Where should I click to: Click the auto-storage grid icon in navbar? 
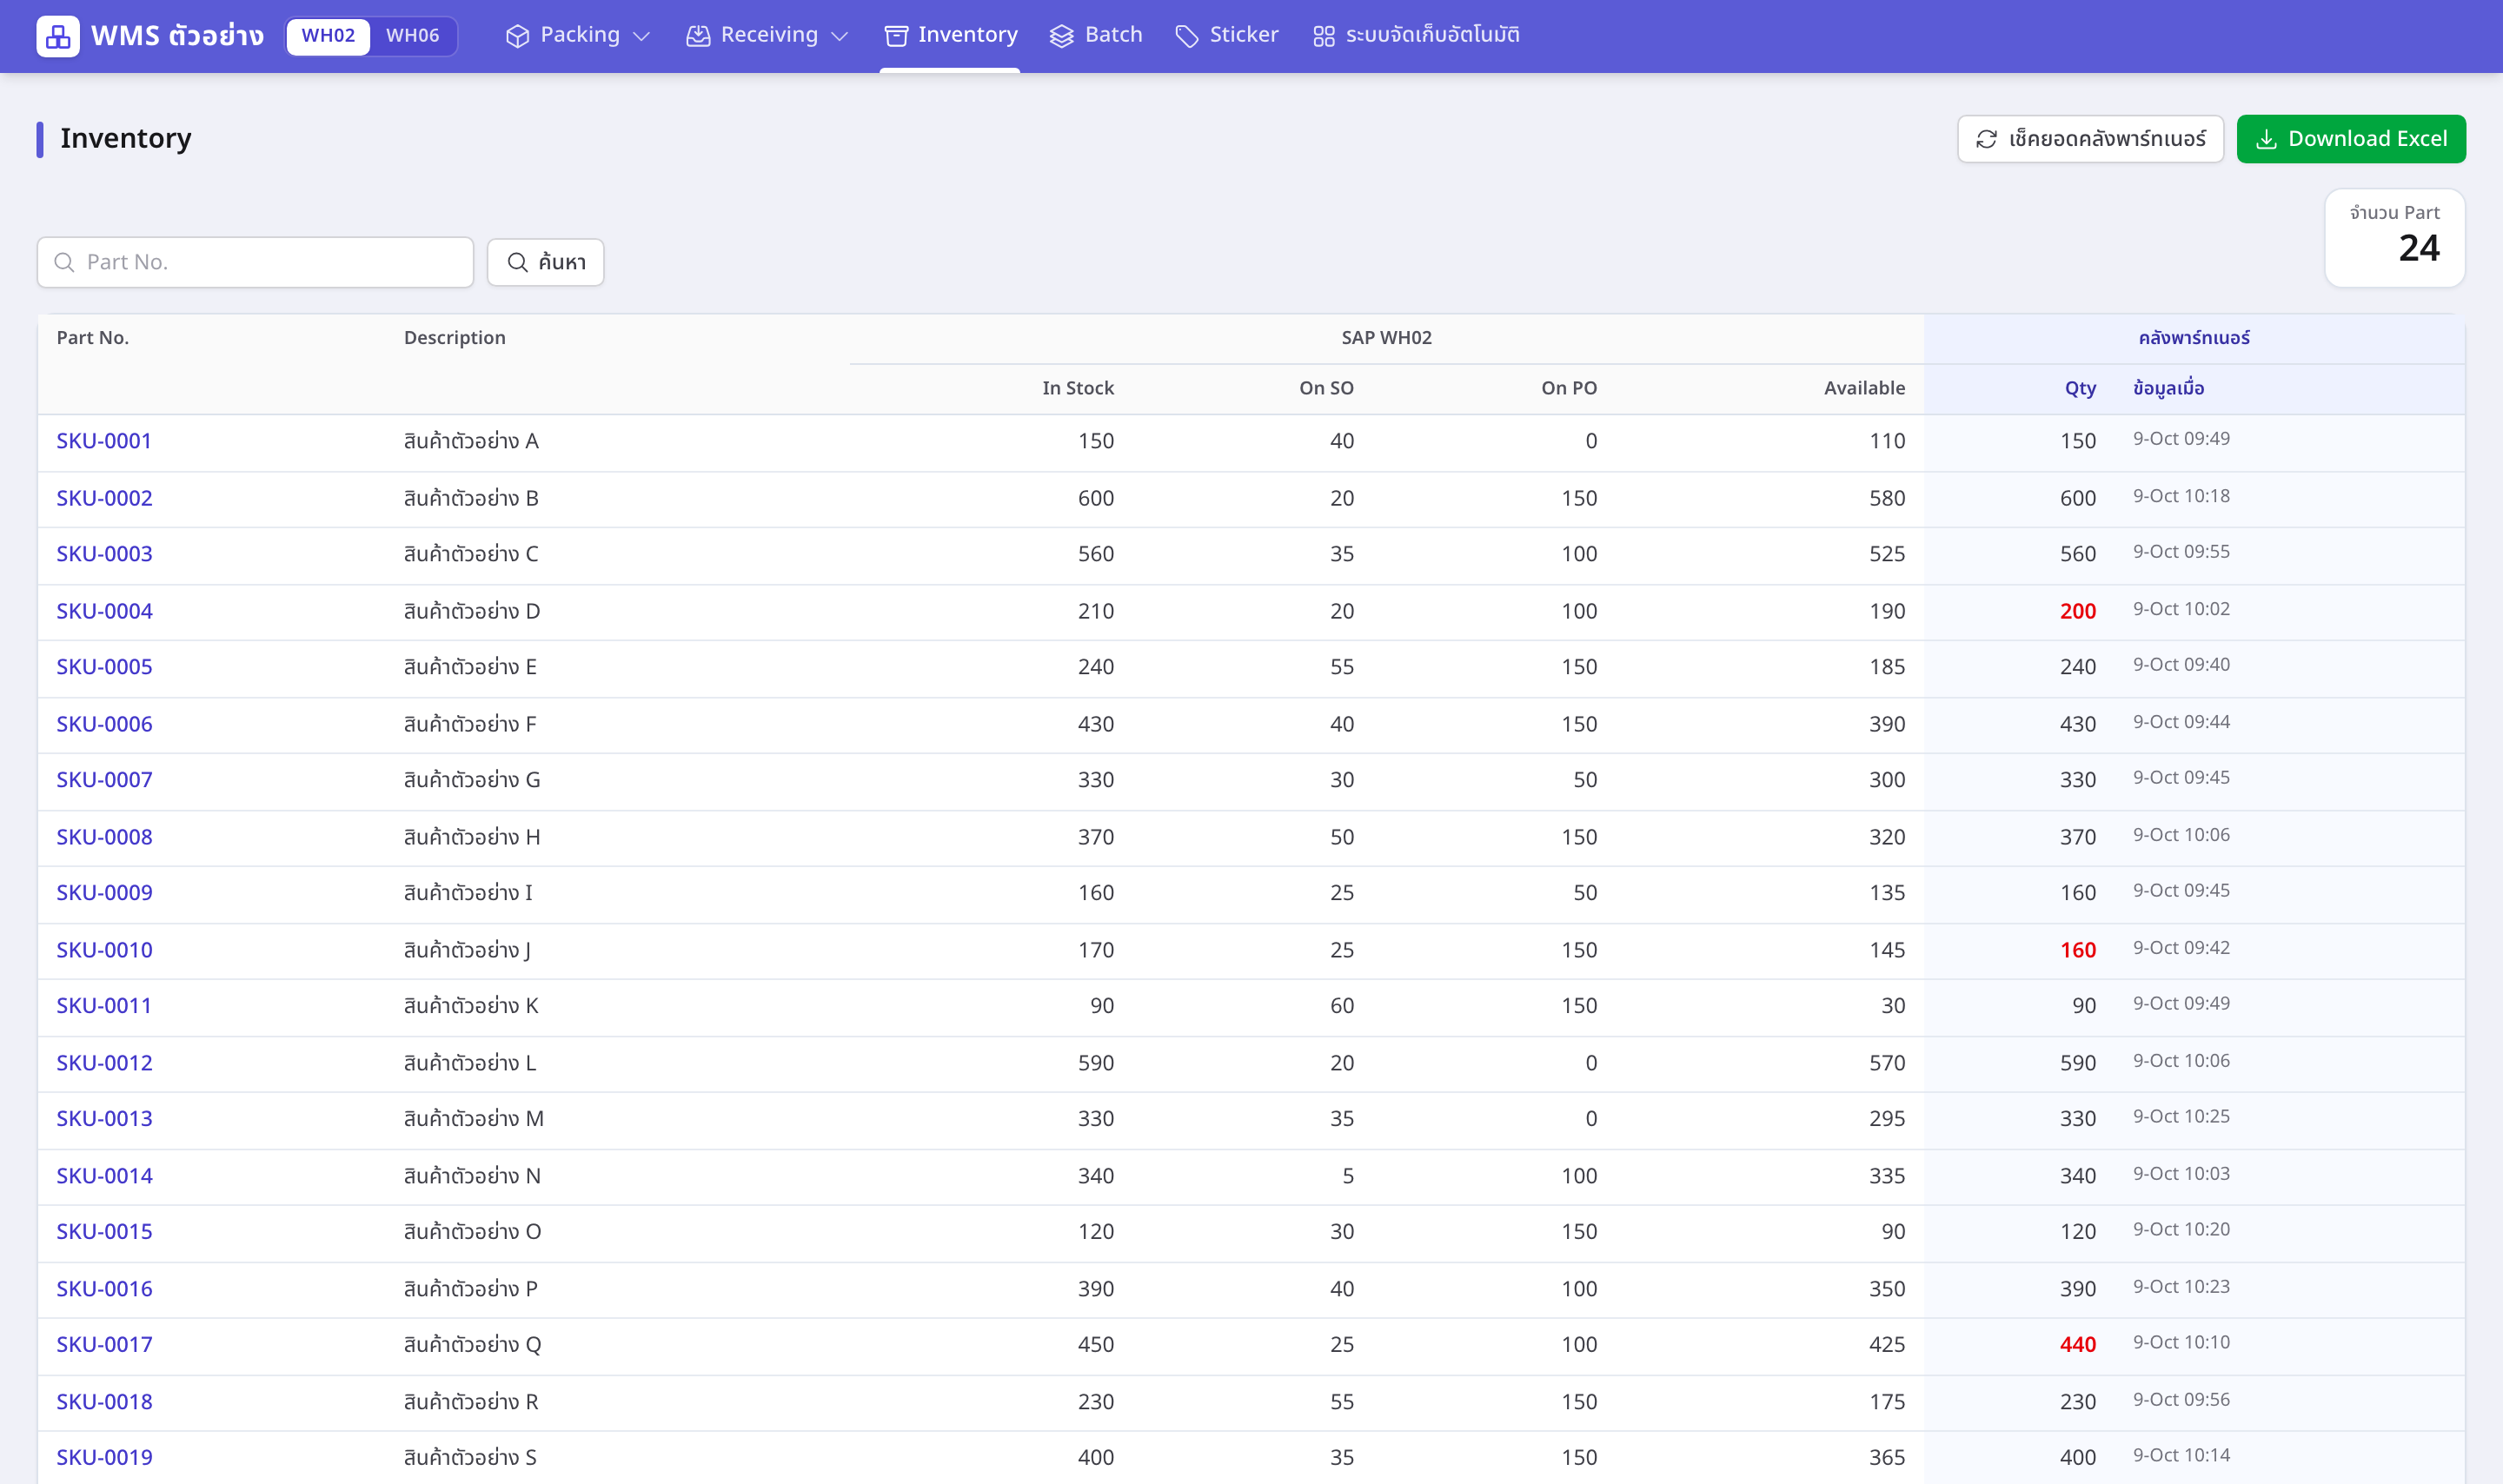(x=1323, y=36)
